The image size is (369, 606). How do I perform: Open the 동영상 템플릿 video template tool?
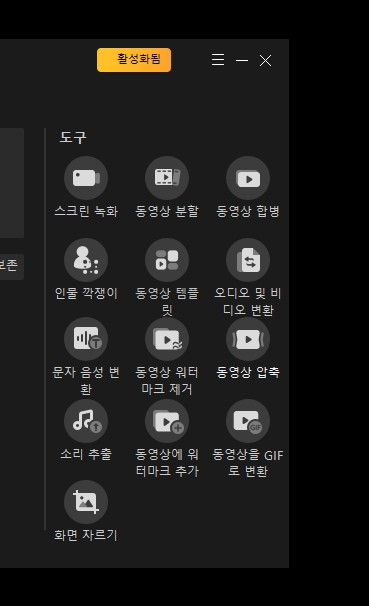coord(167,260)
